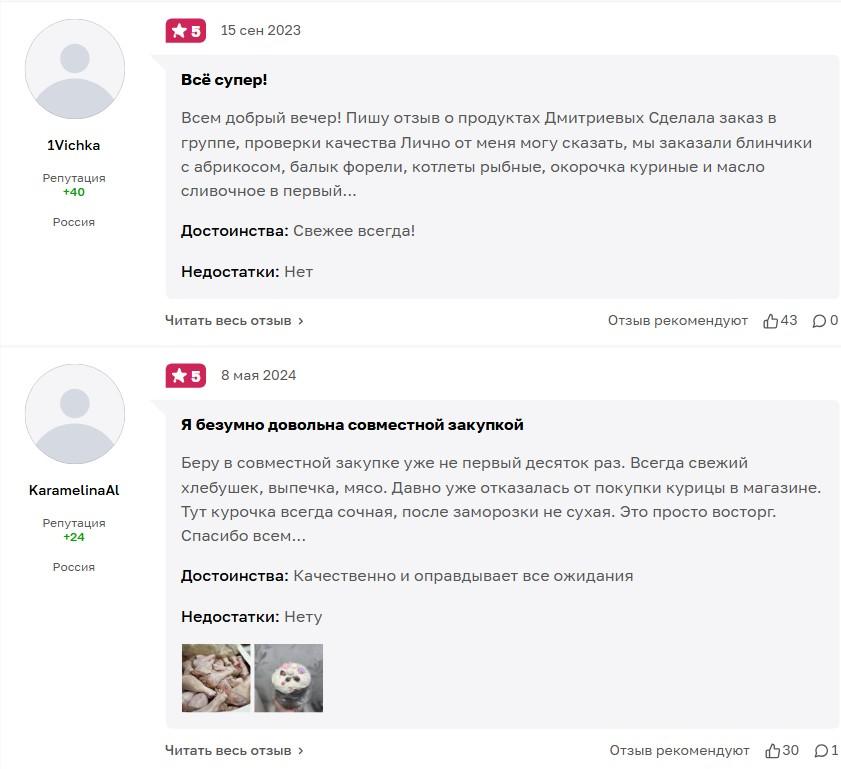Click KaramelinaAl's +24 reputation score
The height and width of the screenshot is (769, 841).
click(74, 537)
